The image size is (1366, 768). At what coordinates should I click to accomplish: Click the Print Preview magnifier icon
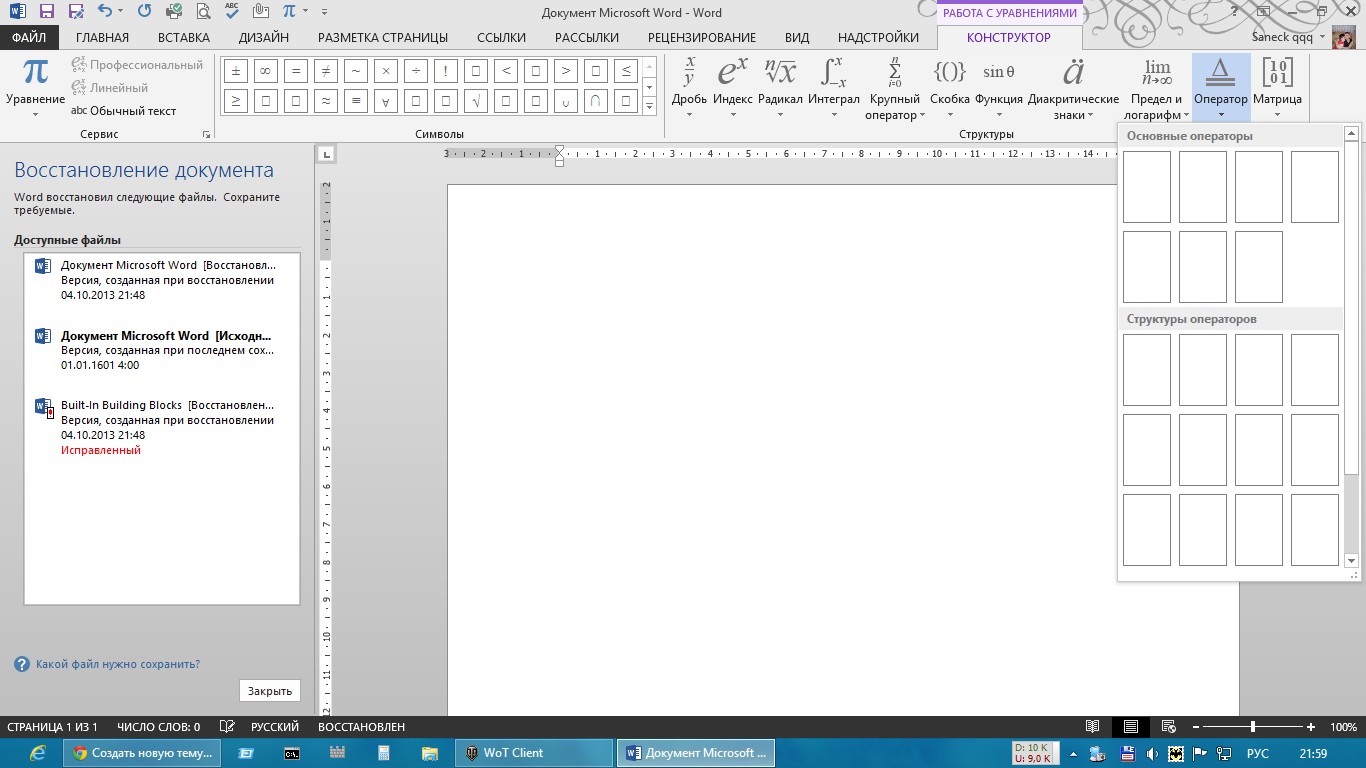point(204,12)
